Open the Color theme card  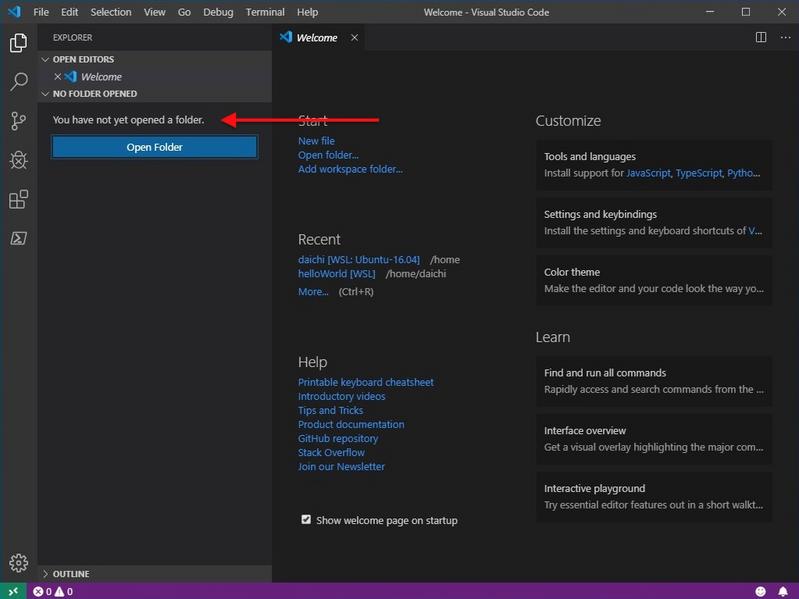click(x=654, y=280)
